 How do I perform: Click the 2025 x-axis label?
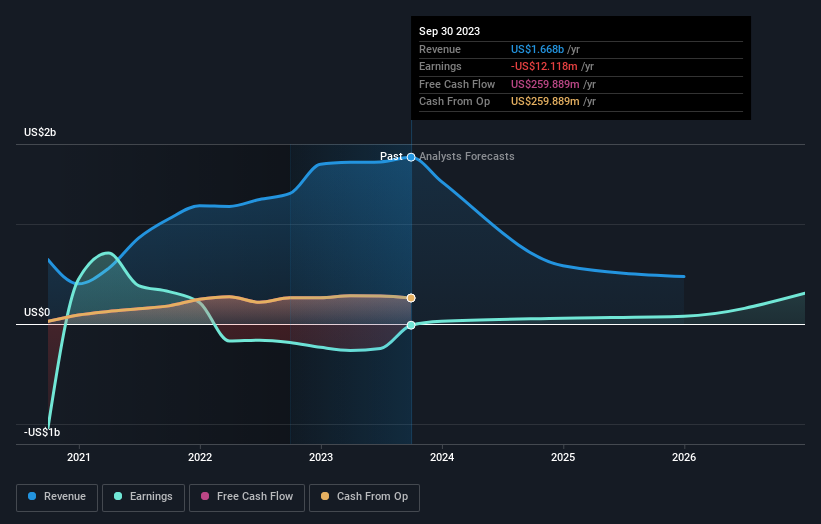point(563,457)
